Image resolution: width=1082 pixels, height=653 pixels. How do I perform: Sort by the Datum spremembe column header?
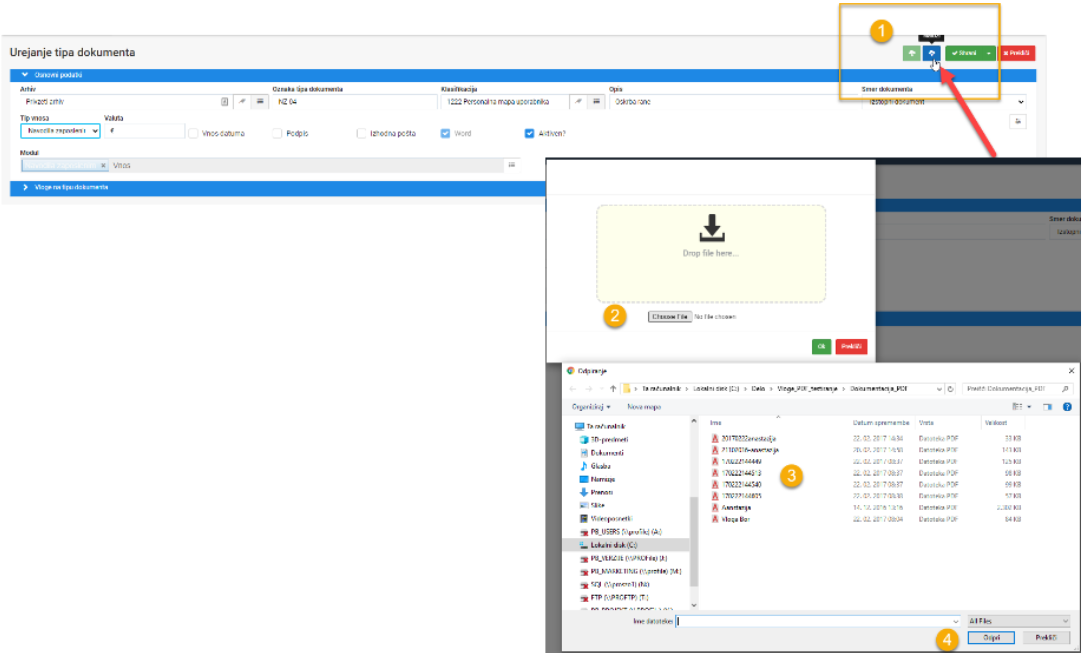coord(881,422)
